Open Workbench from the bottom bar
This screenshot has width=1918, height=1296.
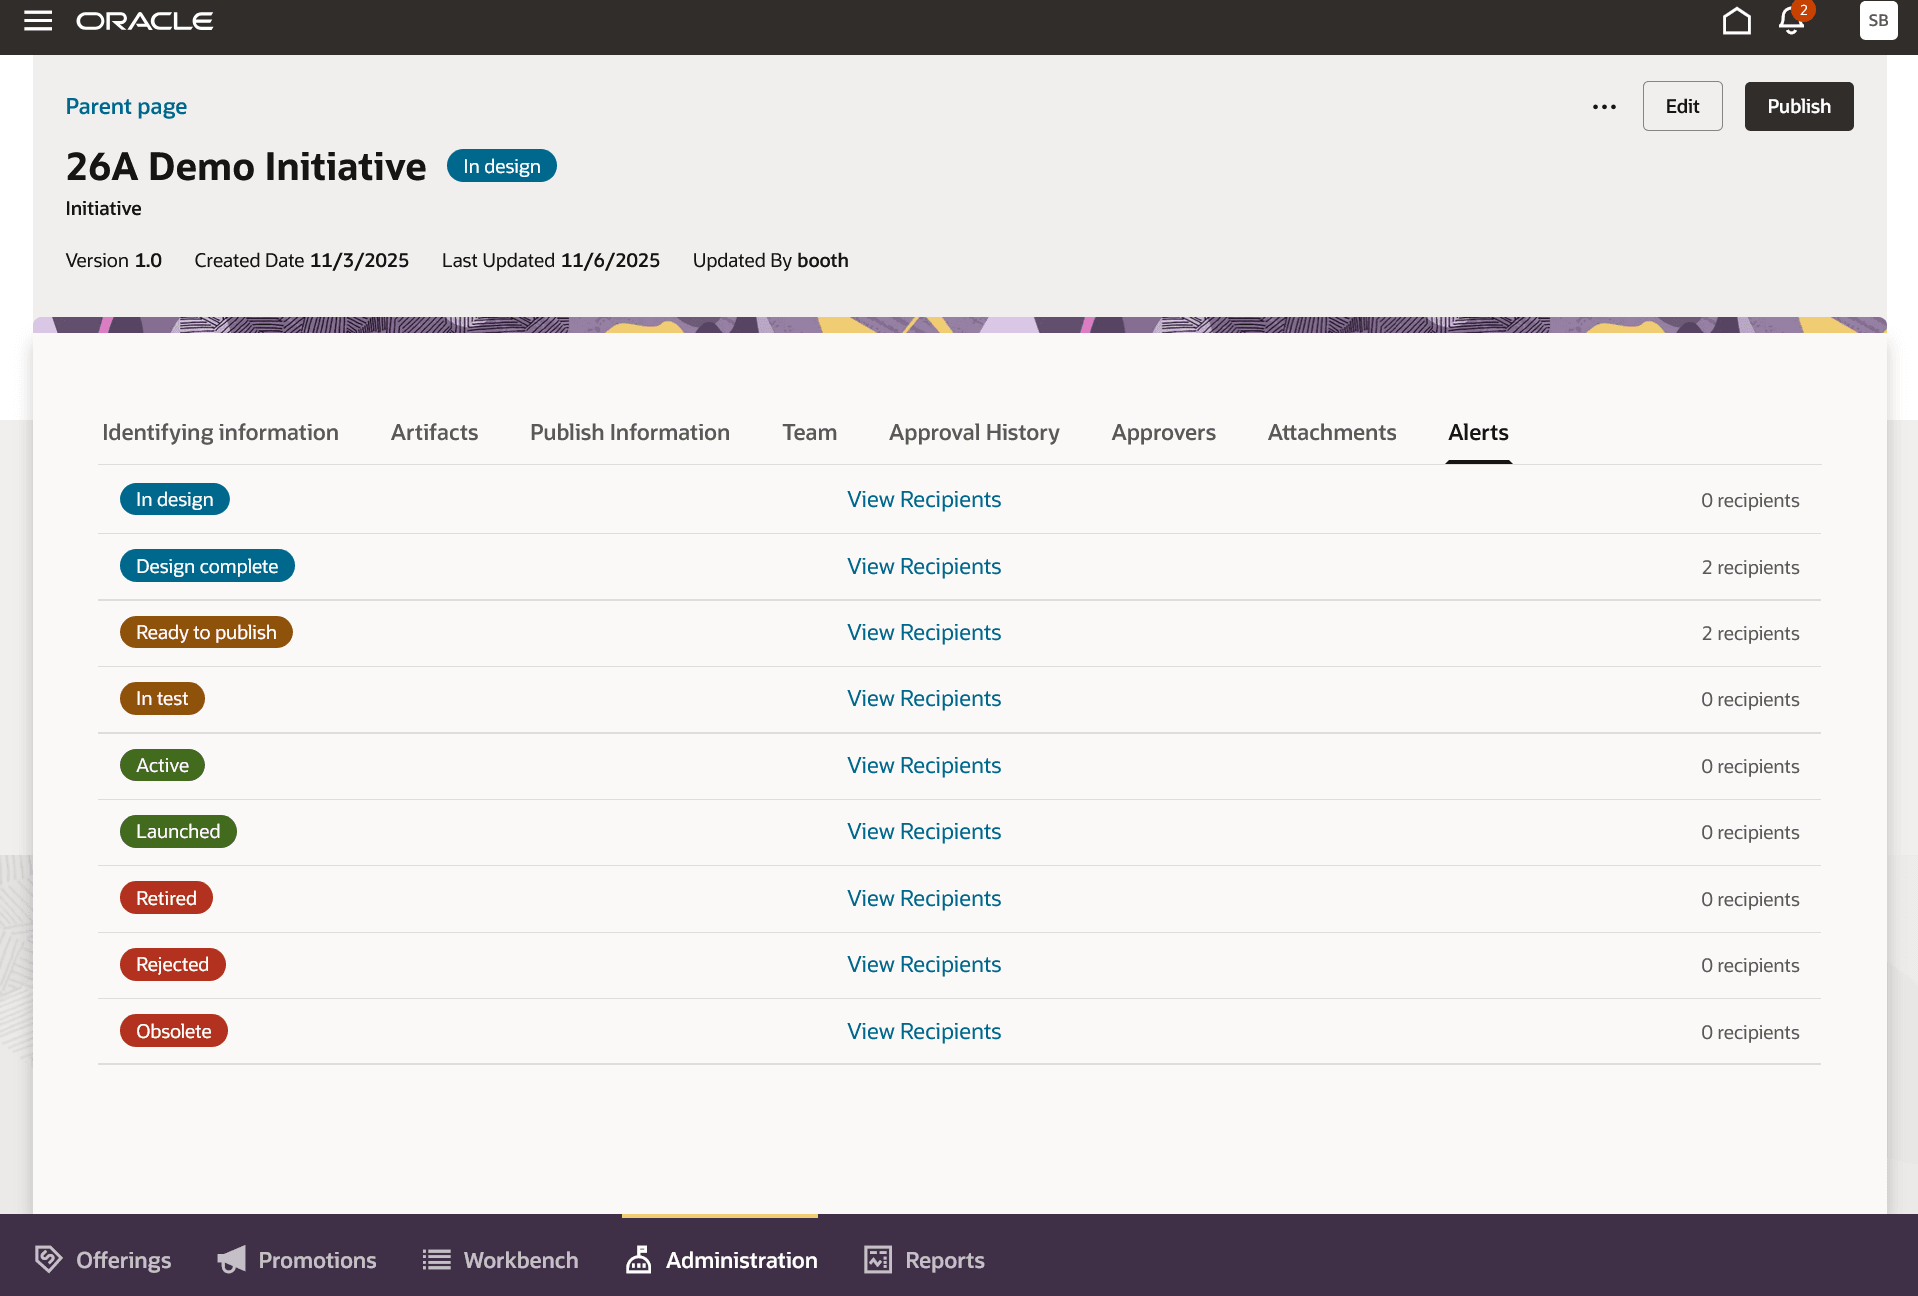point(499,1259)
